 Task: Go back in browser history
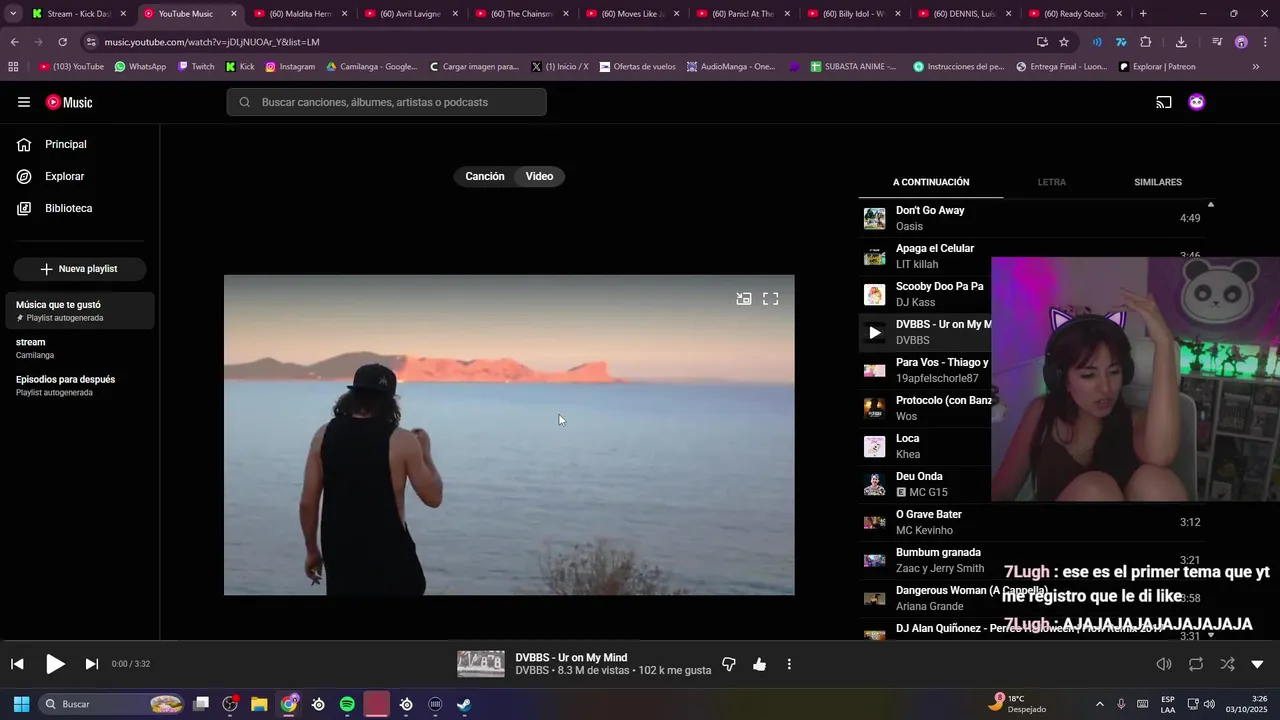(14, 42)
